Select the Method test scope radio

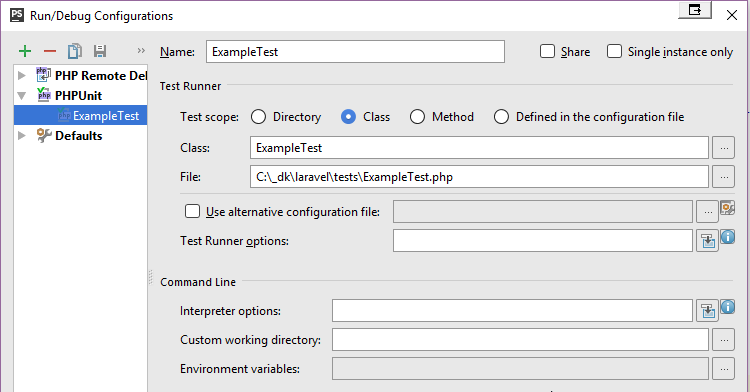tap(417, 117)
